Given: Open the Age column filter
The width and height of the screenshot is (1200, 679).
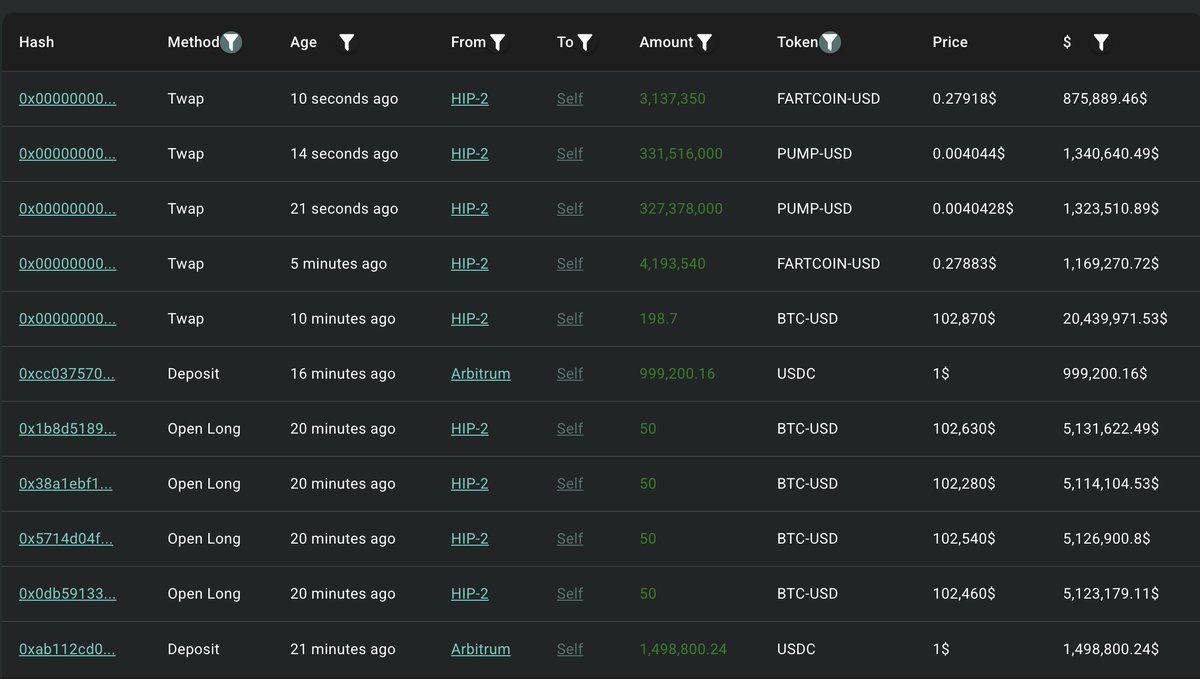Looking at the screenshot, I should (x=346, y=42).
